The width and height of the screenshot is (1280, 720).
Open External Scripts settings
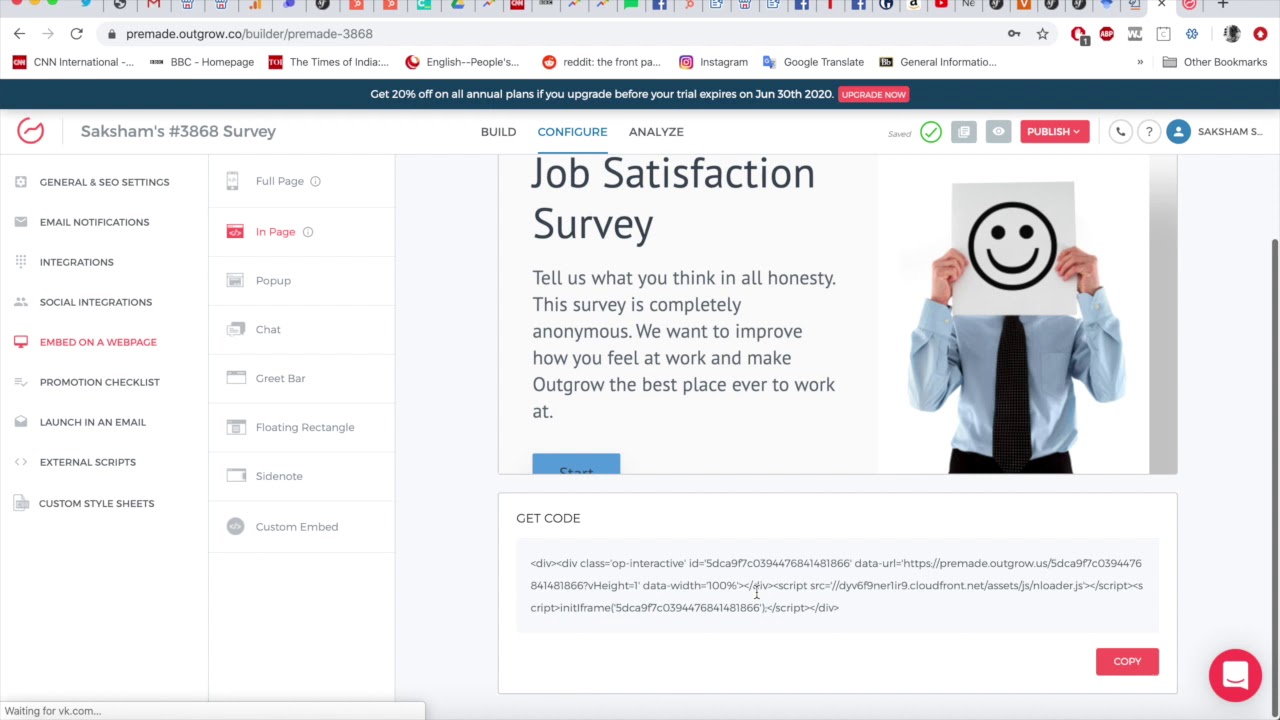pos(87,462)
